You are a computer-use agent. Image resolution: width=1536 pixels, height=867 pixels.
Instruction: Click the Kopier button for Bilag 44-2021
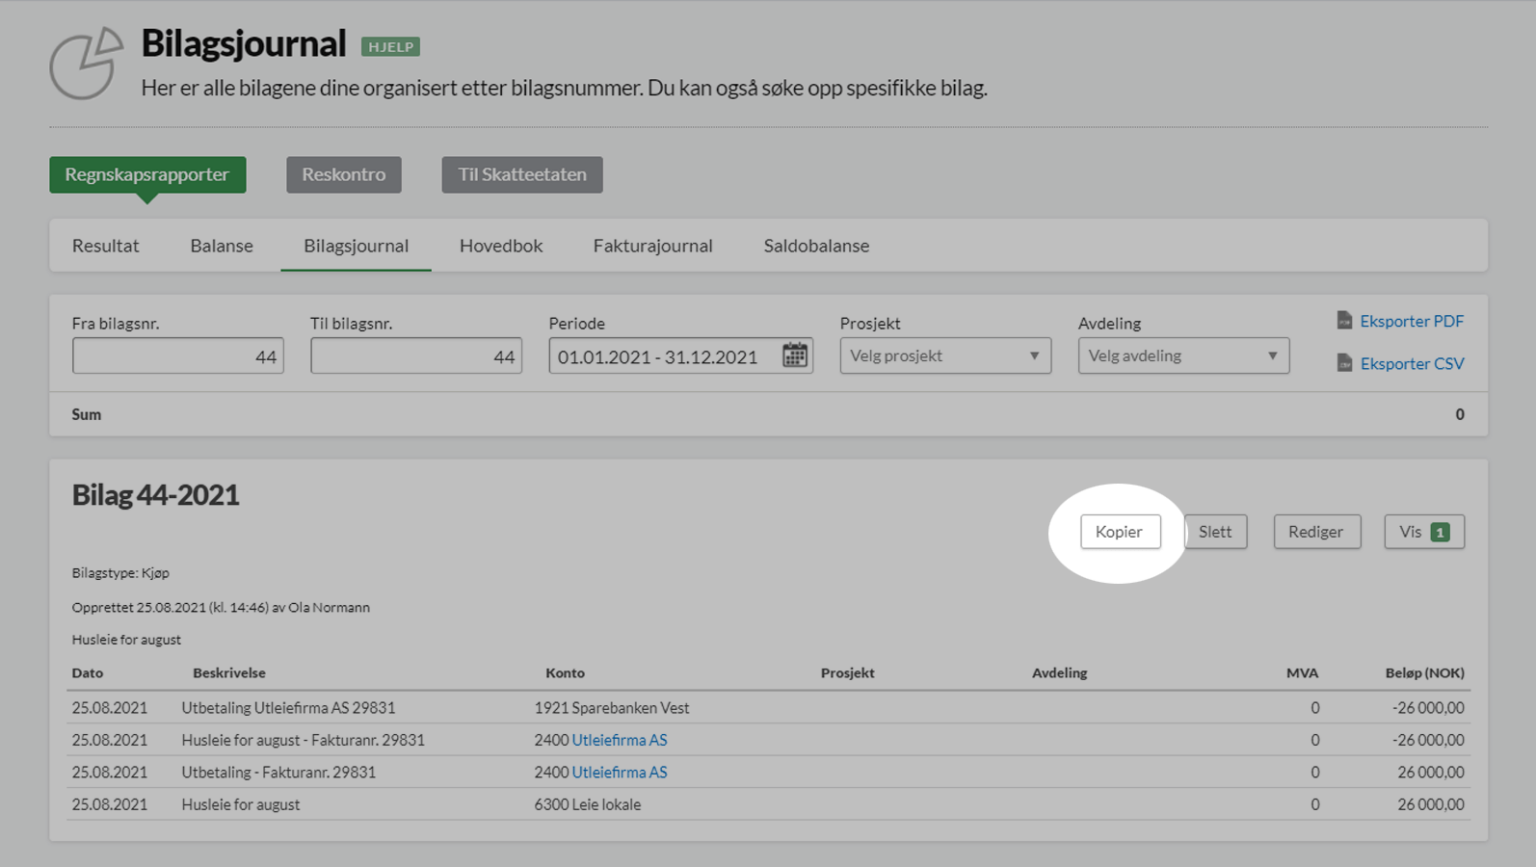pyautogui.click(x=1119, y=532)
